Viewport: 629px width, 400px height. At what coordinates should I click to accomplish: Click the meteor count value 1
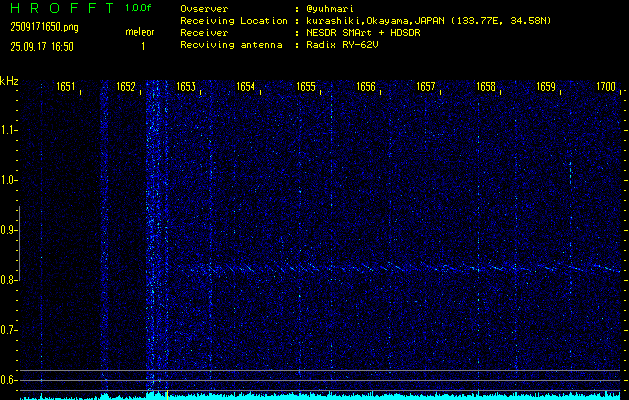click(143, 47)
